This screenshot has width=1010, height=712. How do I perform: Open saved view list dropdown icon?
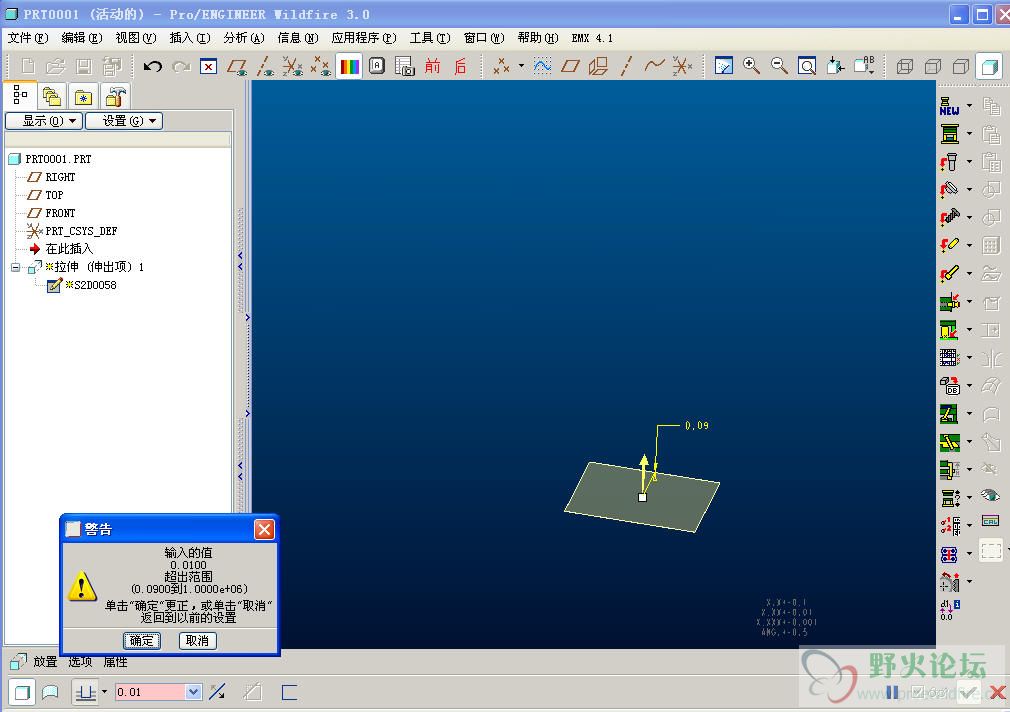862,66
